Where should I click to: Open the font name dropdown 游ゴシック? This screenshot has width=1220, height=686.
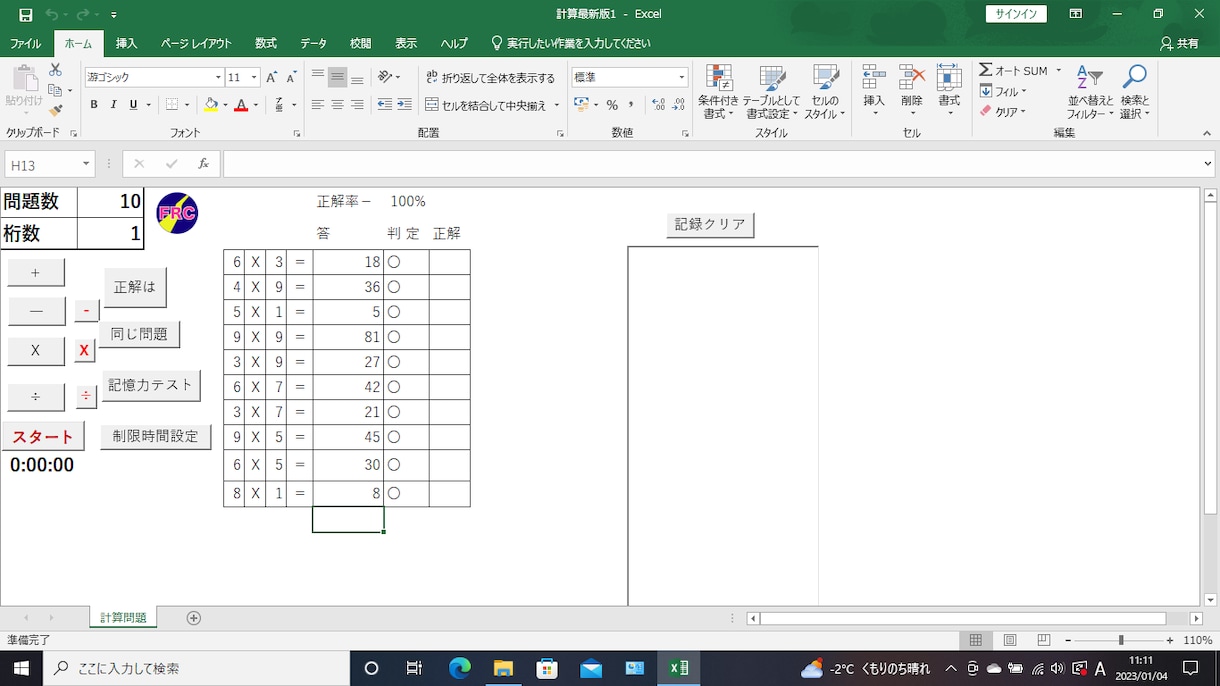pos(218,77)
